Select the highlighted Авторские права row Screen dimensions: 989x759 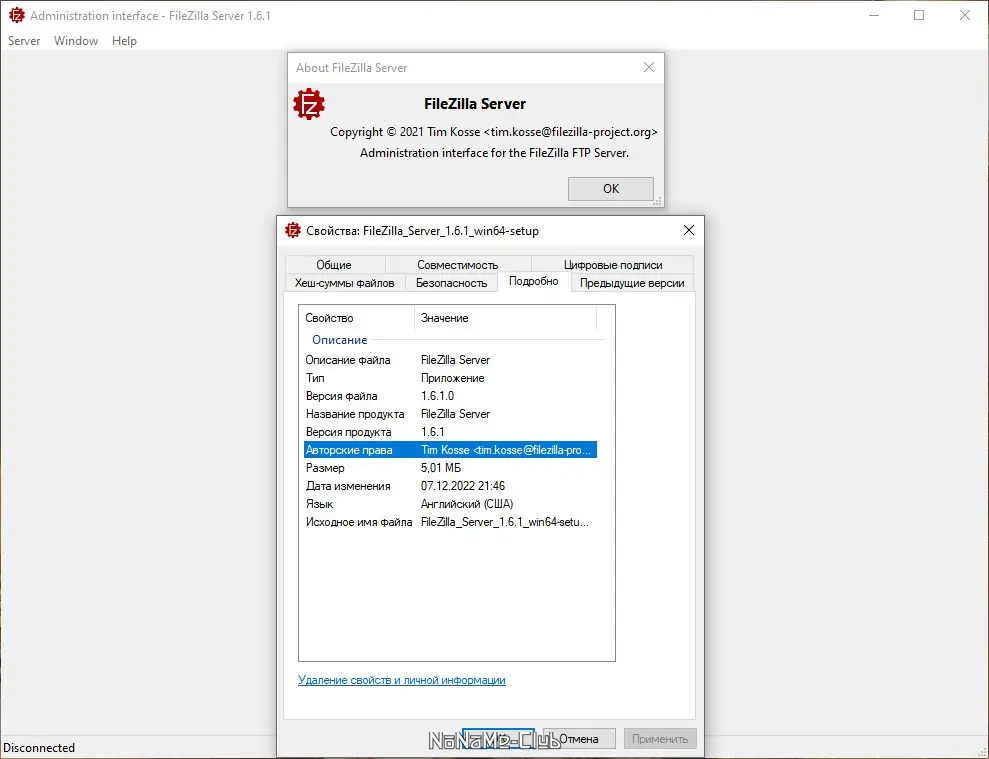coord(450,450)
